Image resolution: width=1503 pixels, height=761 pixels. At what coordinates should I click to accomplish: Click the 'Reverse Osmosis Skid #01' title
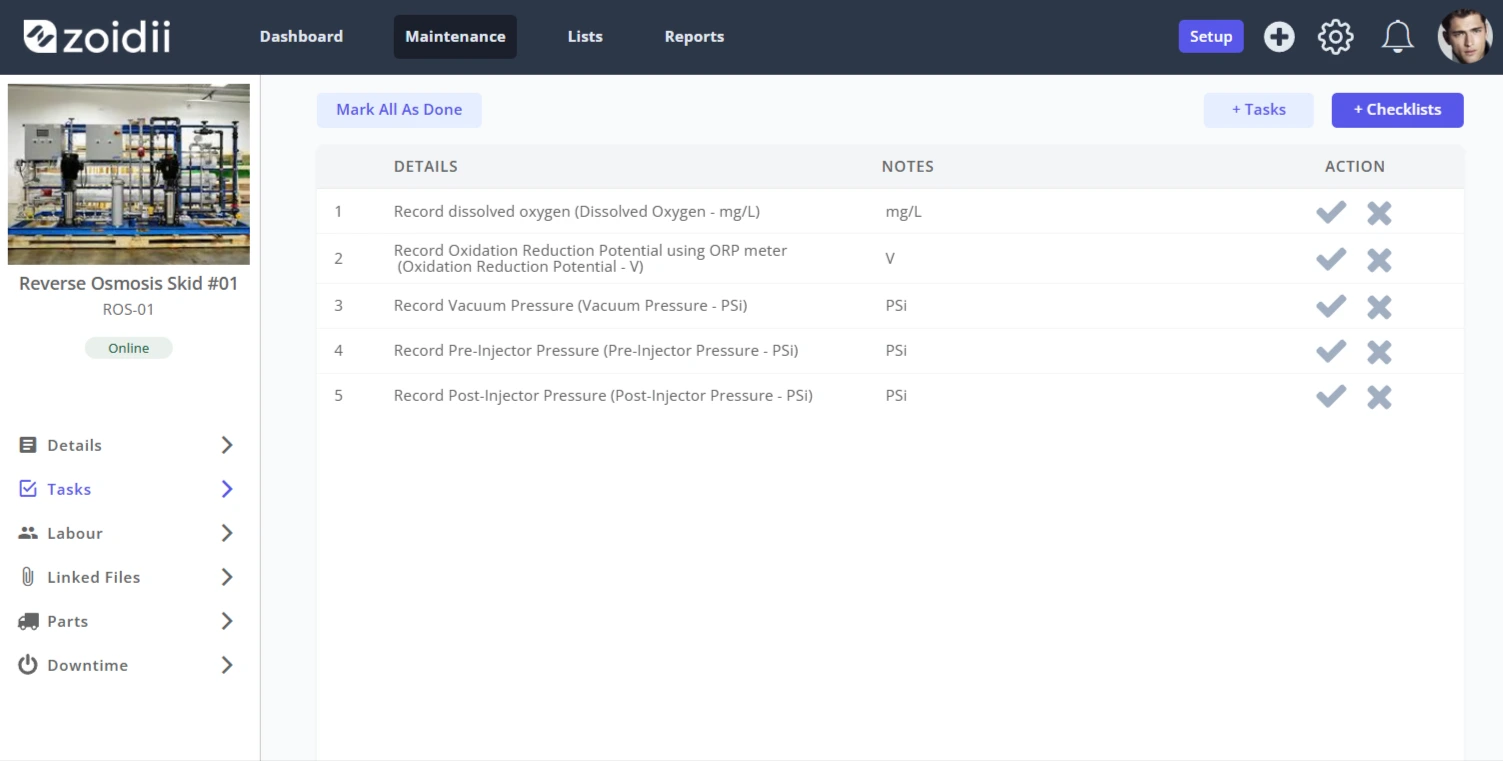[129, 283]
